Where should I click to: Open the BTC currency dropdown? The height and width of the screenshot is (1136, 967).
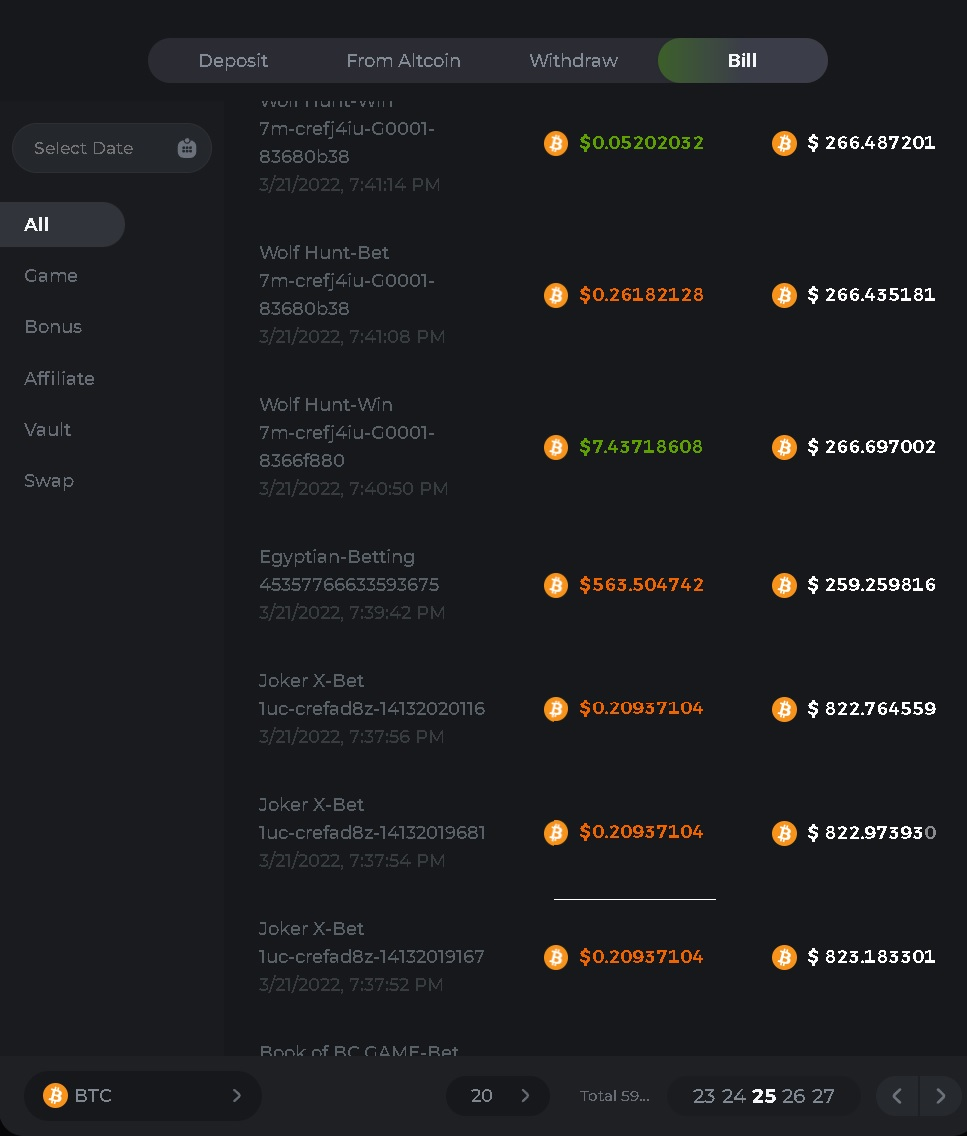142,1096
